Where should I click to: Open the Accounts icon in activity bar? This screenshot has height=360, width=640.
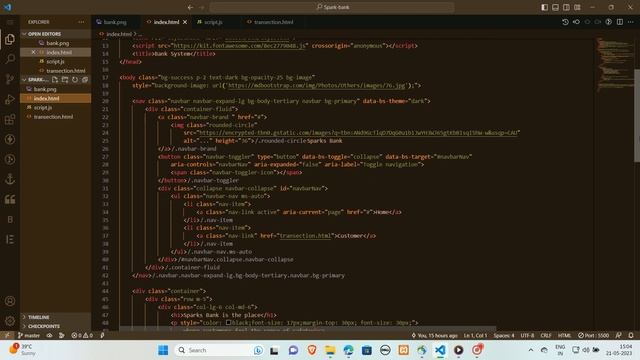click(x=10, y=301)
